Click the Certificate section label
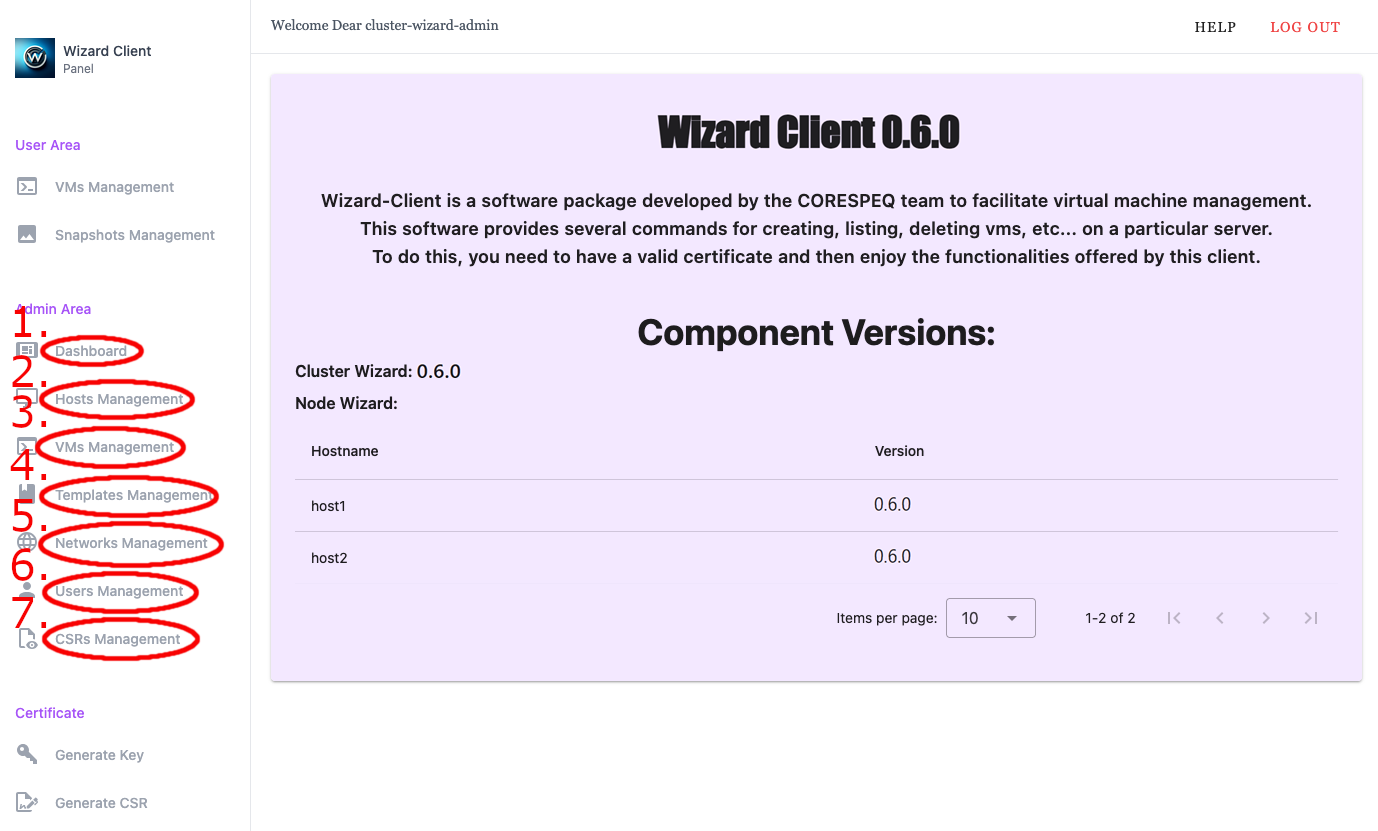The height and width of the screenshot is (831, 1378). coord(49,713)
